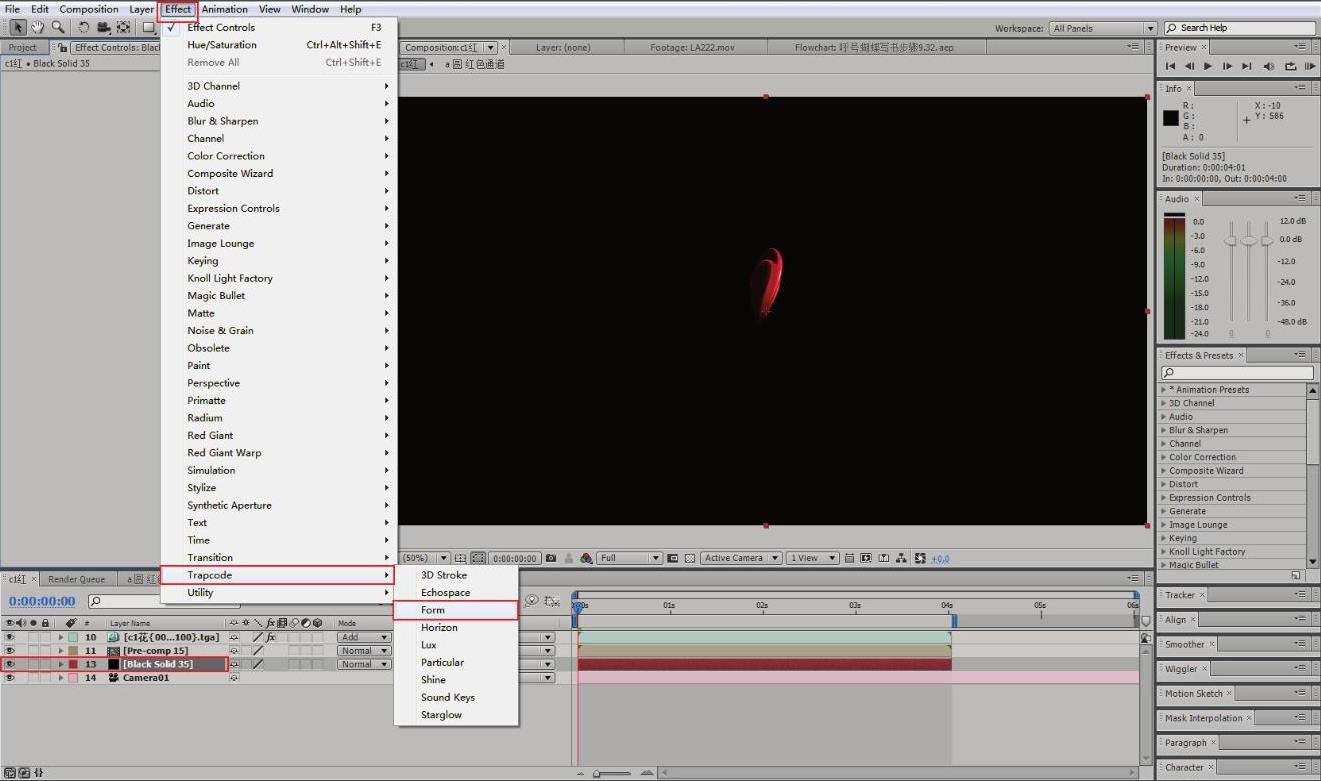Toggle solo for Pre-comp 15 layer

[34, 650]
